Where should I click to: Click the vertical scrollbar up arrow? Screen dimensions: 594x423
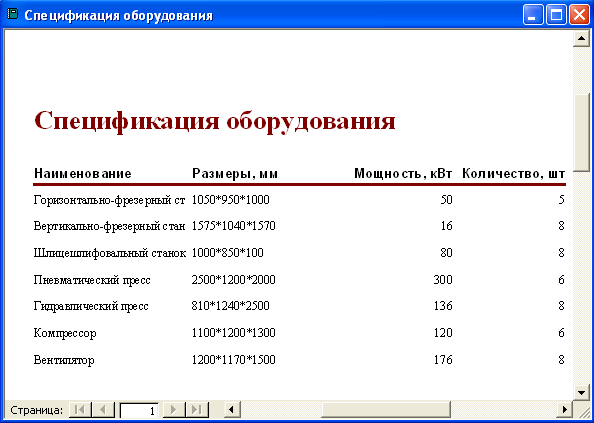tap(580, 38)
